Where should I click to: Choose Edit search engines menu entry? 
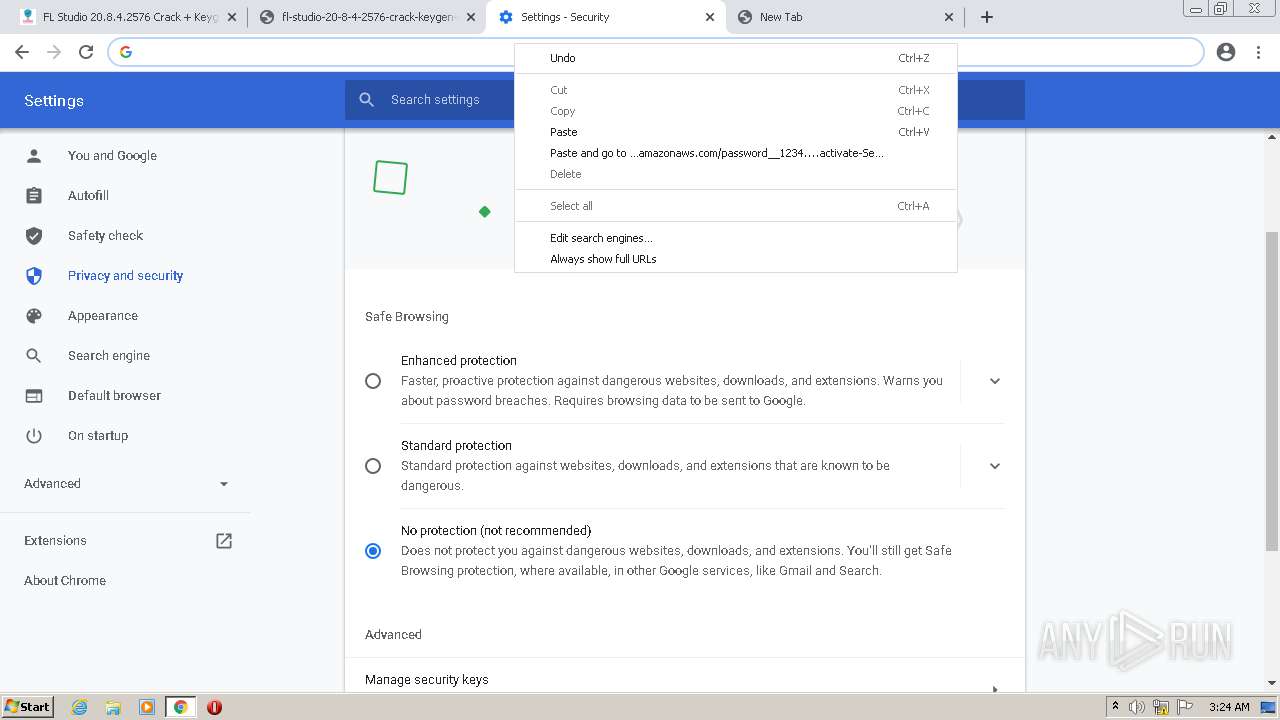tap(736, 238)
